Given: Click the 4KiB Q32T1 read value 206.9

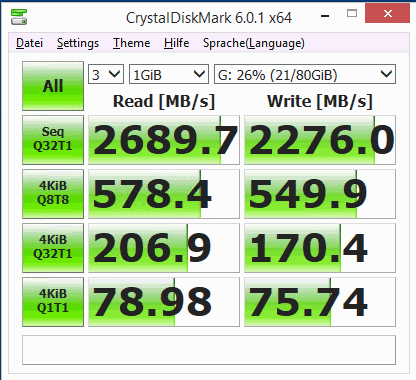Looking at the screenshot, I should 164,248.
